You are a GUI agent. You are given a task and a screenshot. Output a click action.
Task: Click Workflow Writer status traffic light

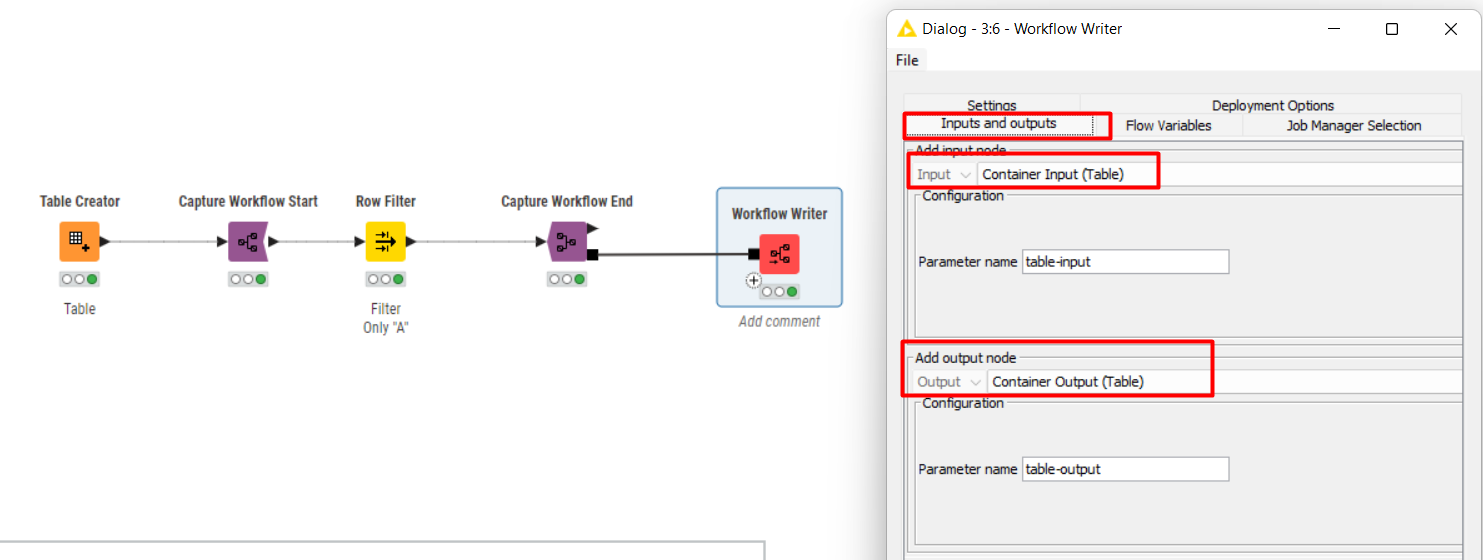coord(779,292)
